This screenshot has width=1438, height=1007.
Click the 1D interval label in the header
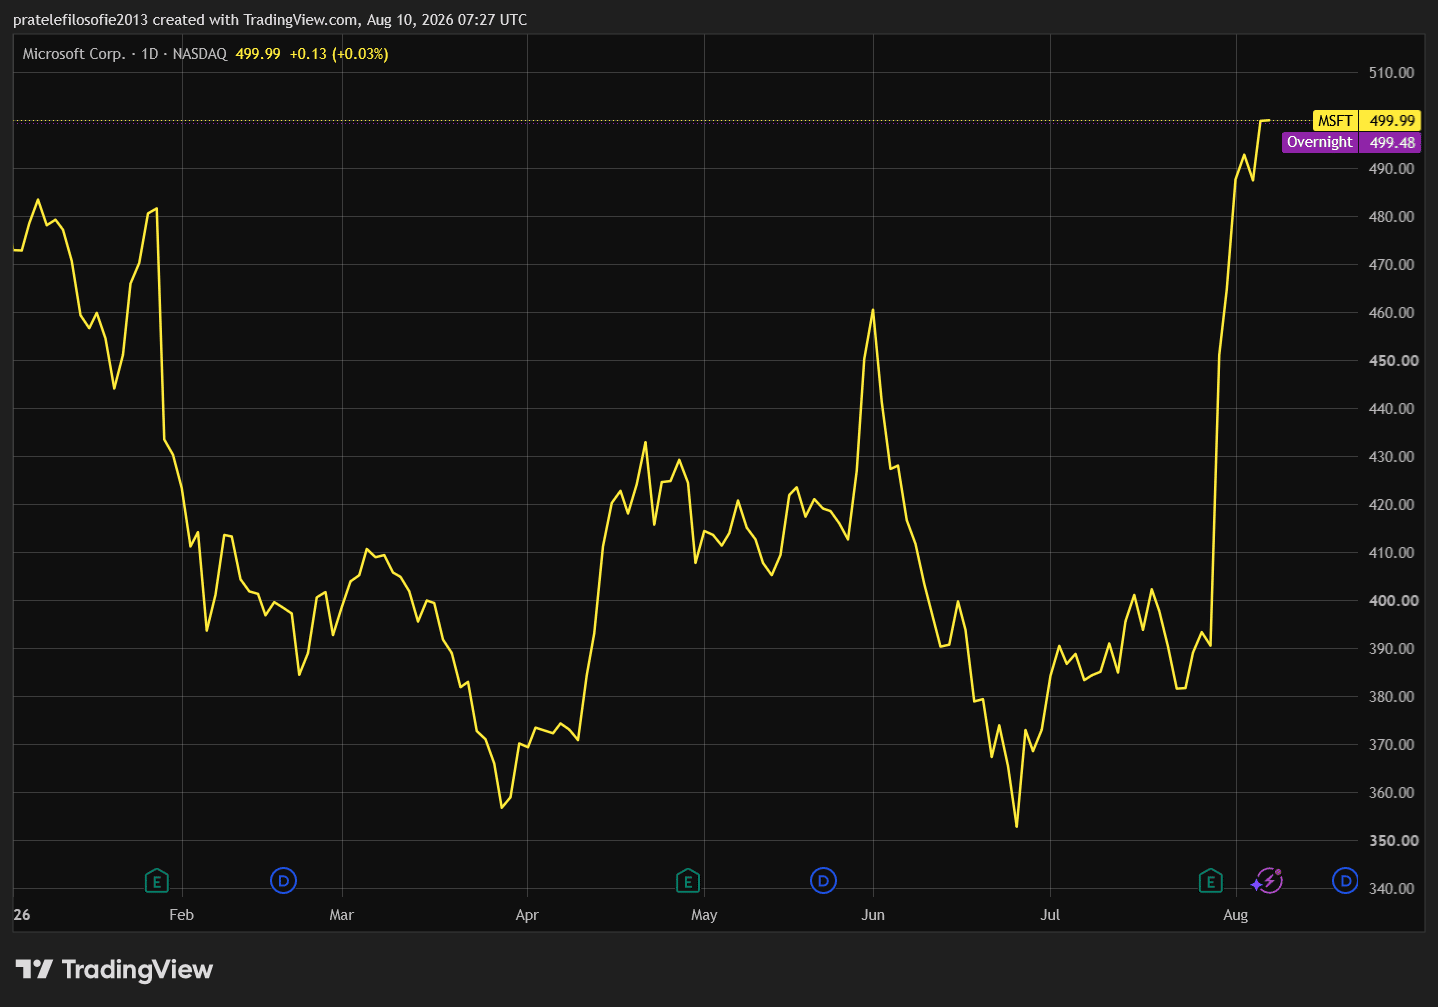(x=150, y=54)
